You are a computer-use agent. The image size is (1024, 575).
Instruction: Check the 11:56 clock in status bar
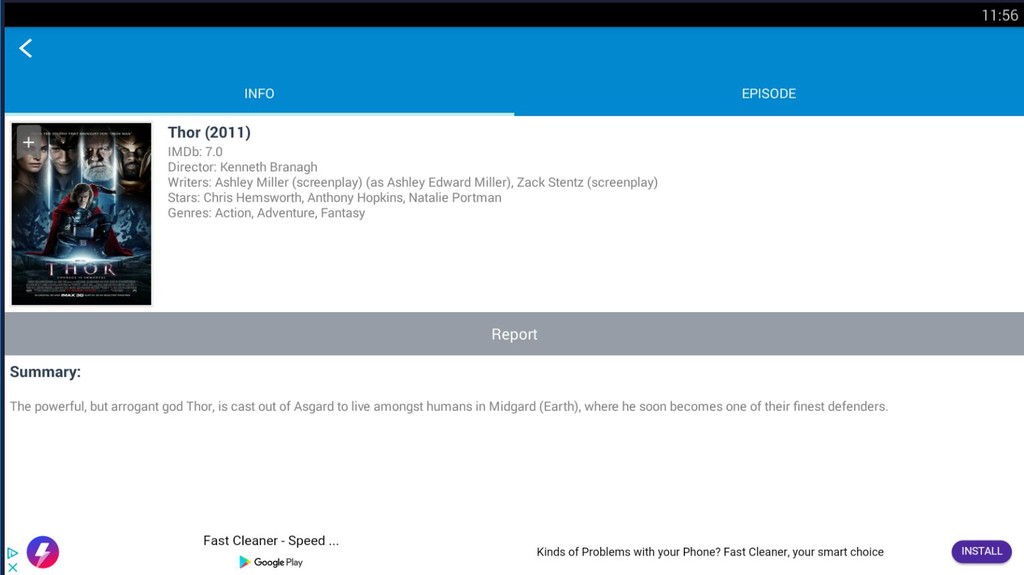[x=1000, y=15]
